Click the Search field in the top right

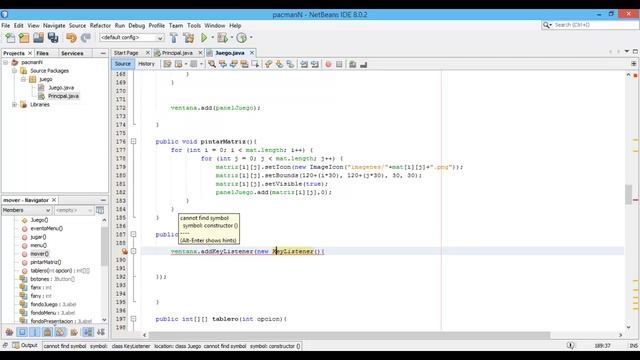tap(590, 25)
